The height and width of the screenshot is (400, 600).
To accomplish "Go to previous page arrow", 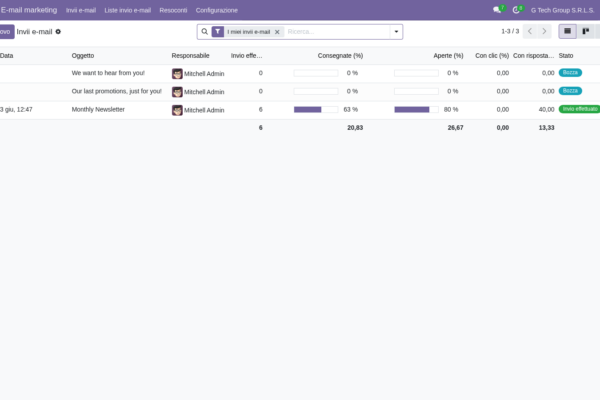I will tap(530, 31).
